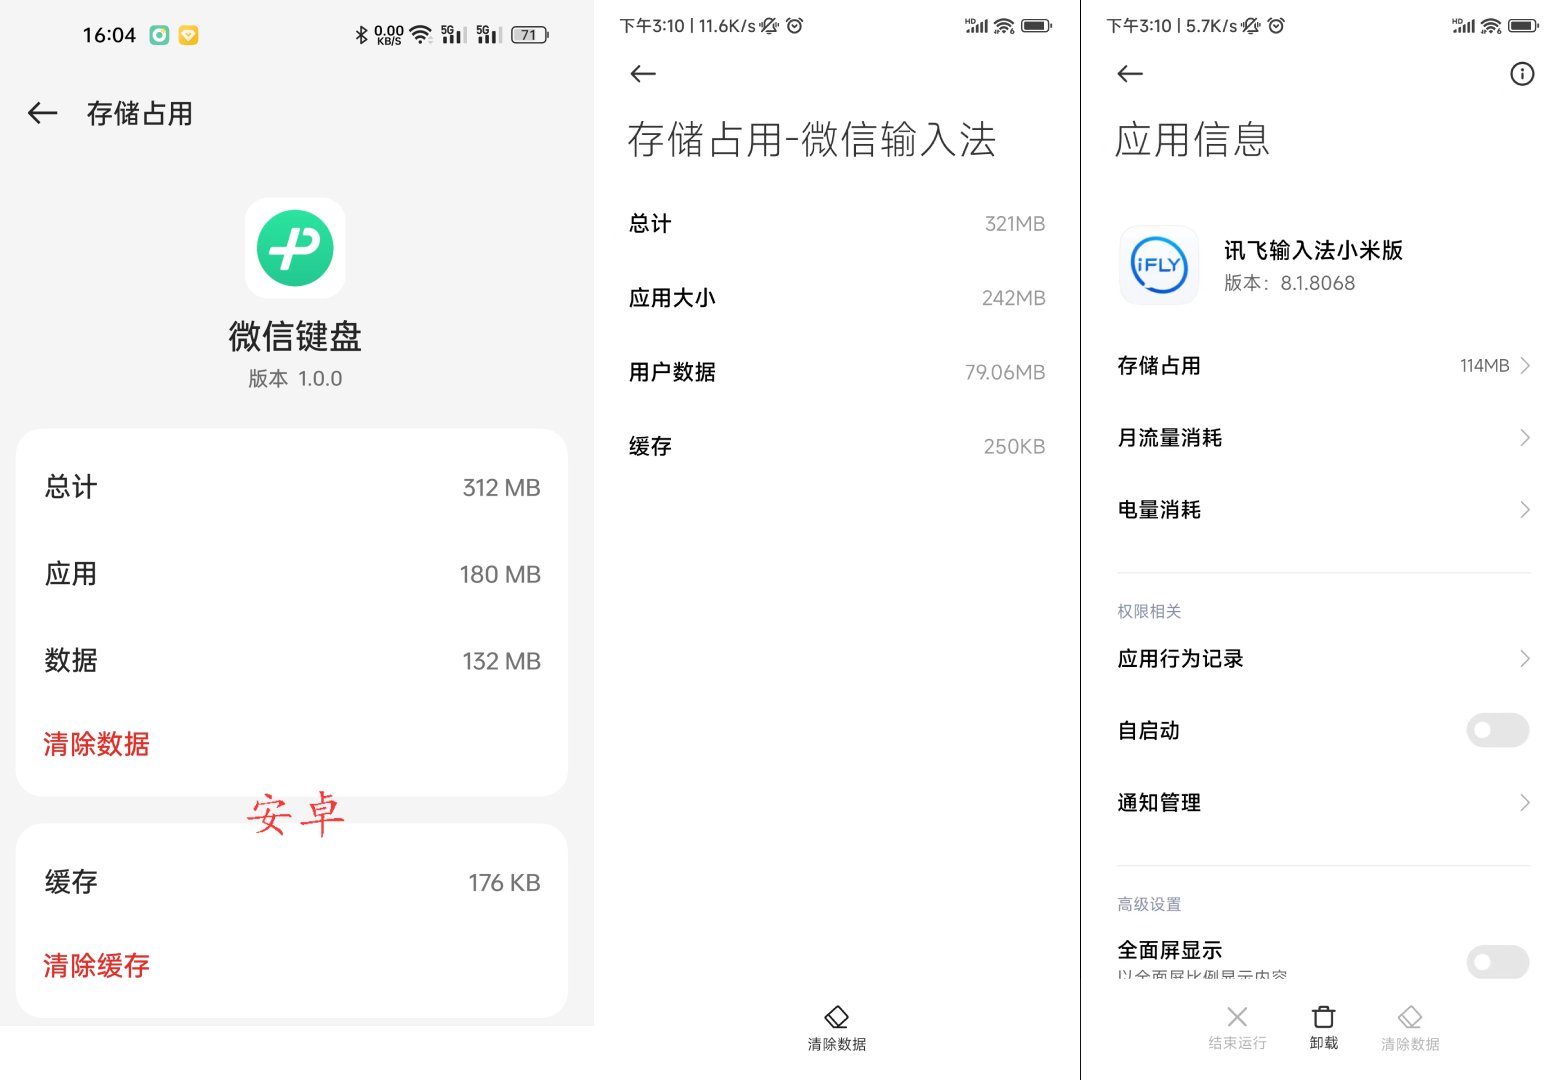The height and width of the screenshot is (1080, 1567).
Task: Open 通知管理 entry
Action: (x=1322, y=803)
